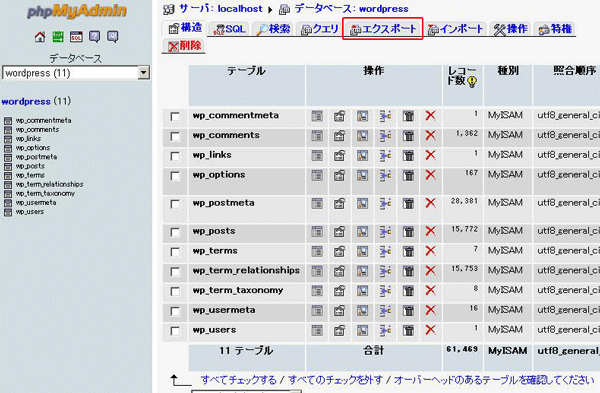The height and width of the screenshot is (393, 600).
Task: Open the search icon for wp_users
Action: pos(362,330)
